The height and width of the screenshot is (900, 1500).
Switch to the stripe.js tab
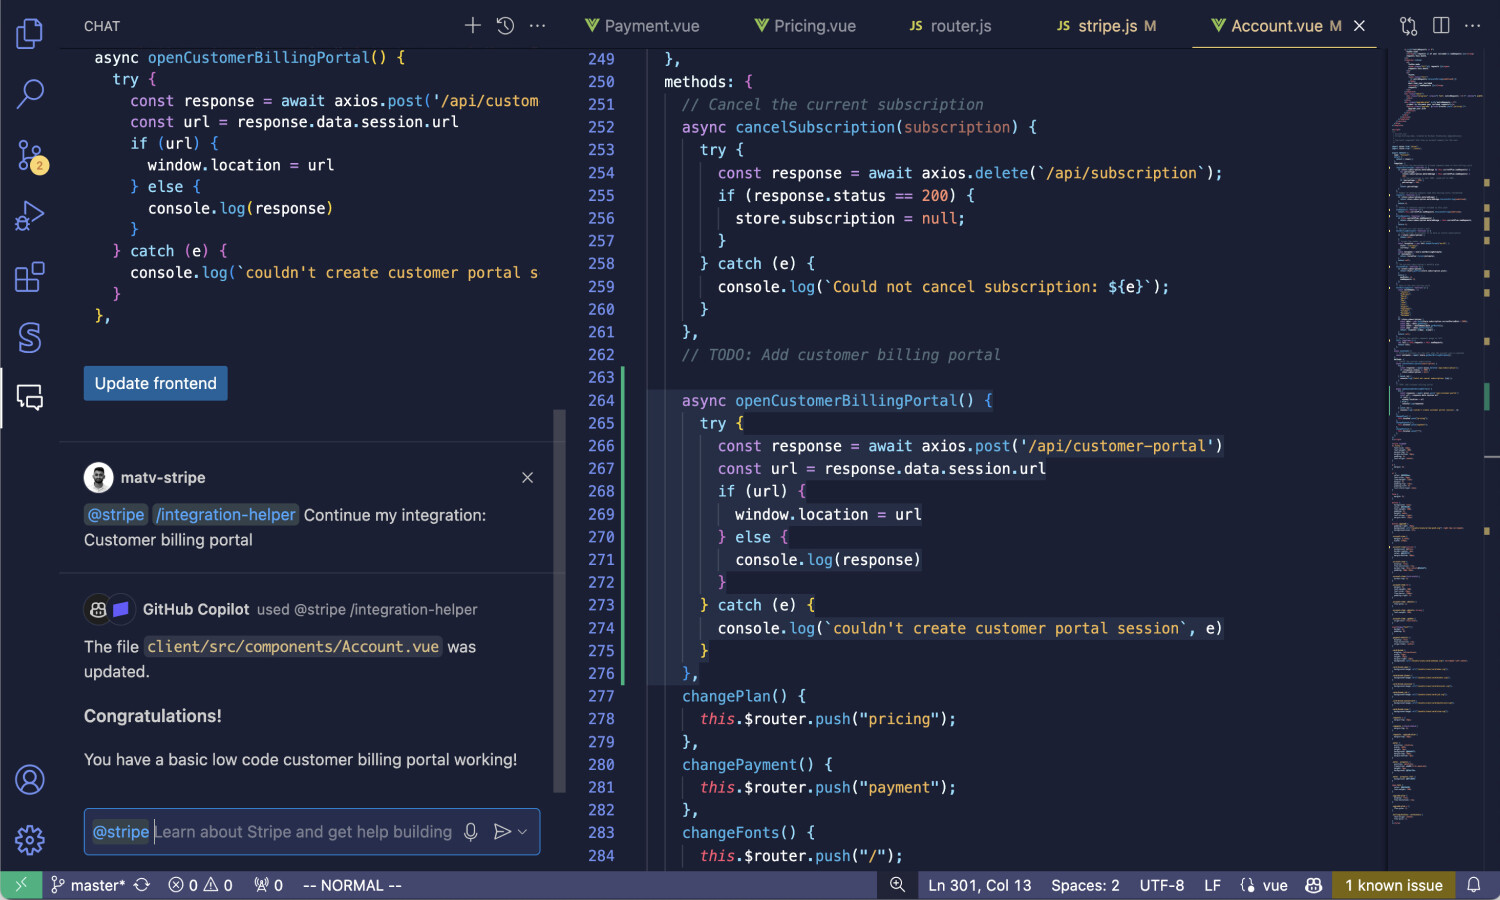(1106, 26)
